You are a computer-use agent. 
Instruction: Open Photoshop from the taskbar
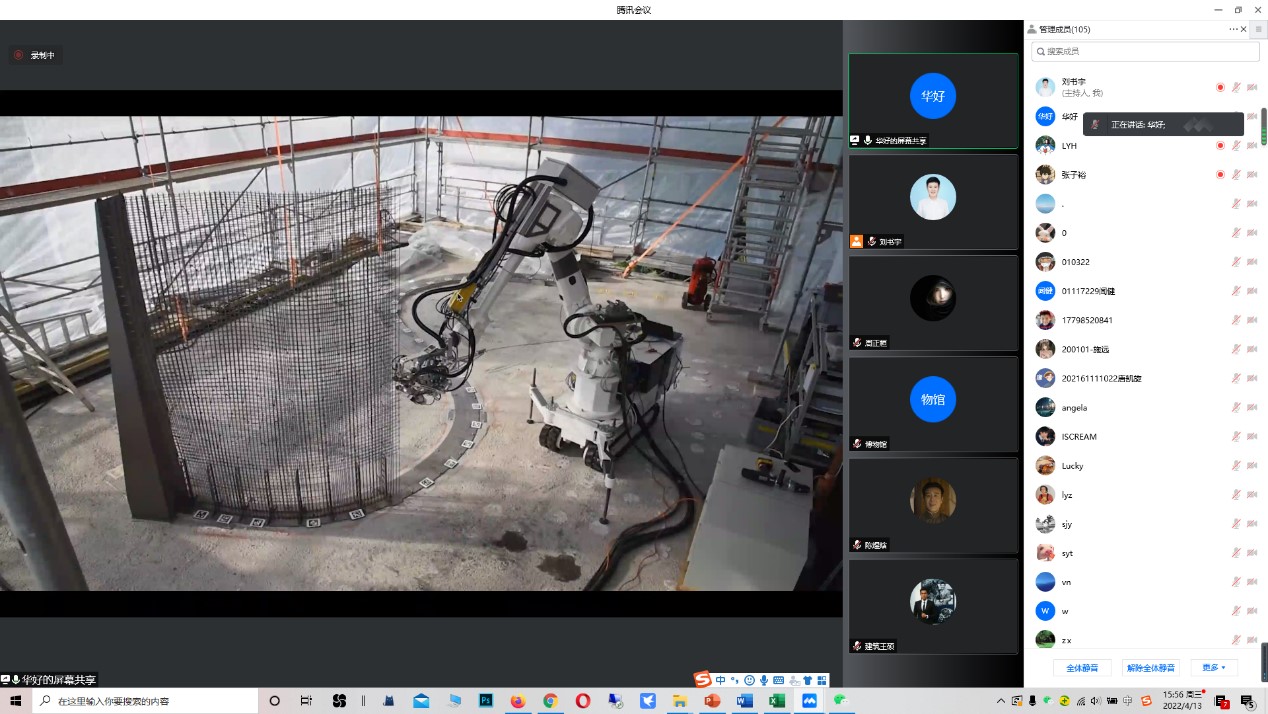tap(486, 701)
